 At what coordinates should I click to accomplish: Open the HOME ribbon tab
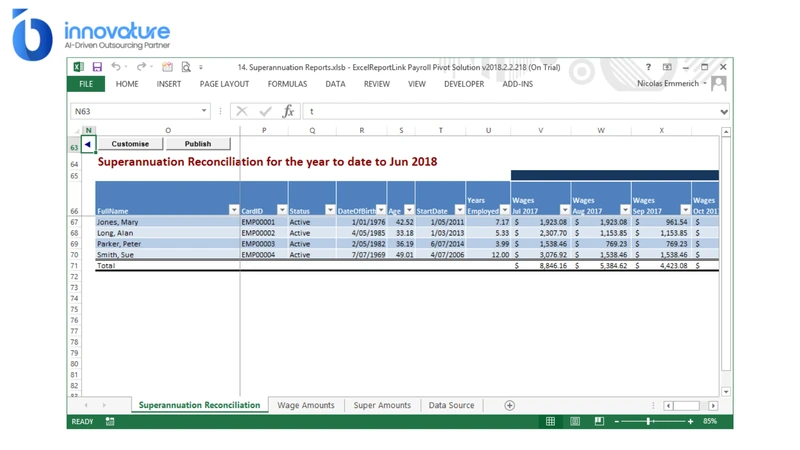tap(127, 84)
